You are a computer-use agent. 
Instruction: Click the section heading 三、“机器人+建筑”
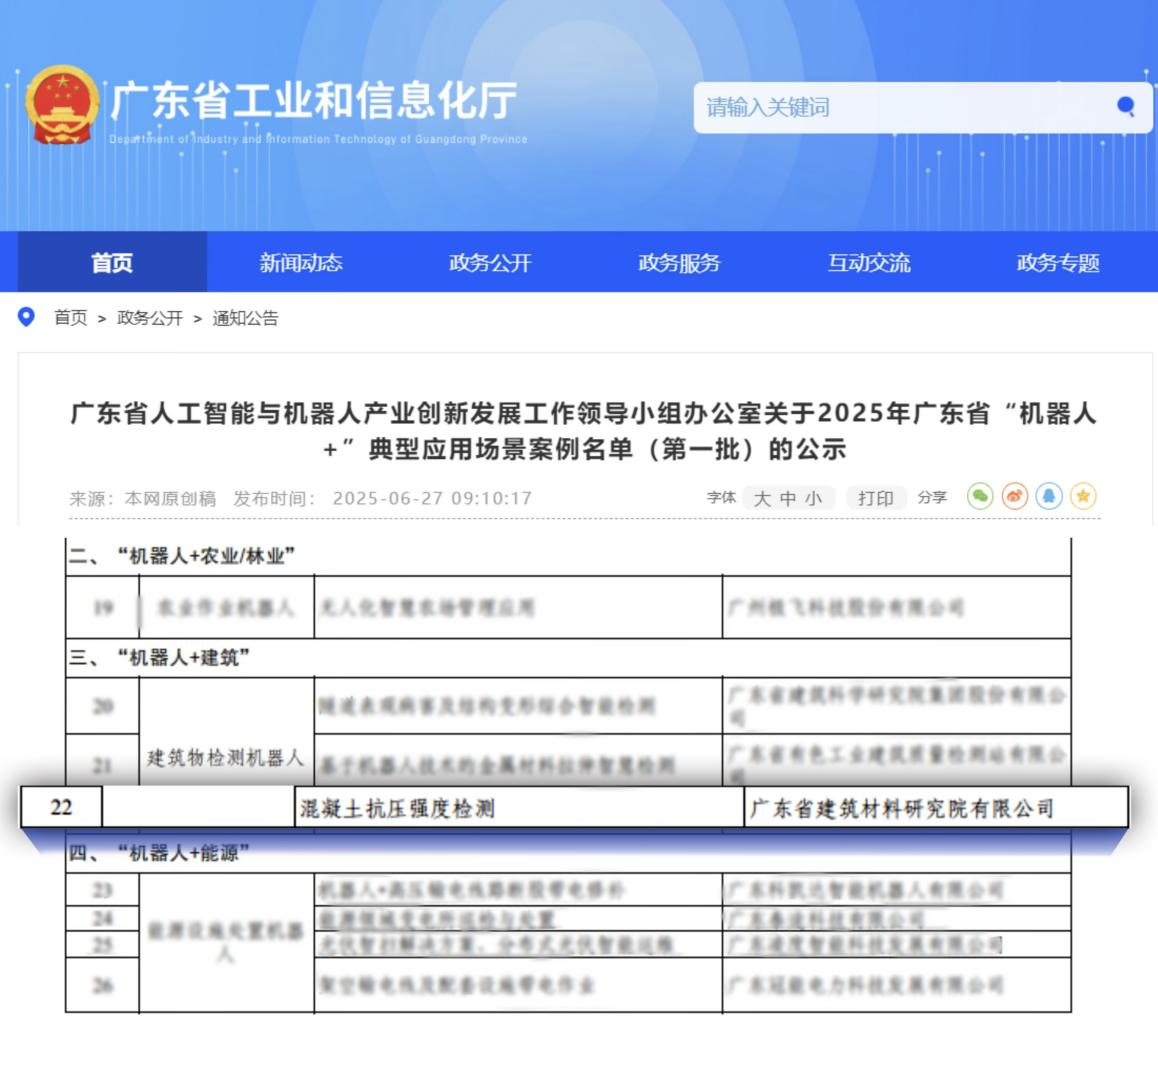click(x=160, y=657)
